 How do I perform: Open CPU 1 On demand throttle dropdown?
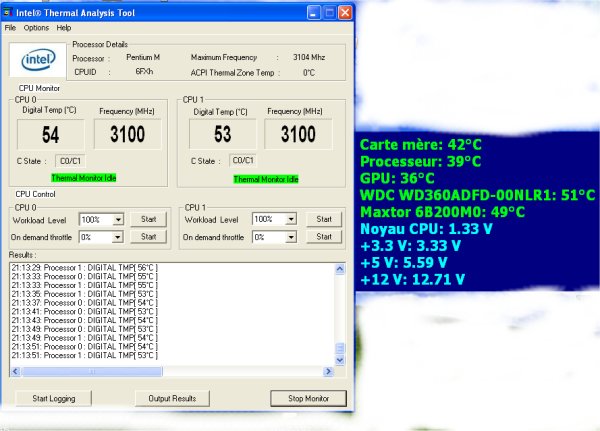(291, 237)
